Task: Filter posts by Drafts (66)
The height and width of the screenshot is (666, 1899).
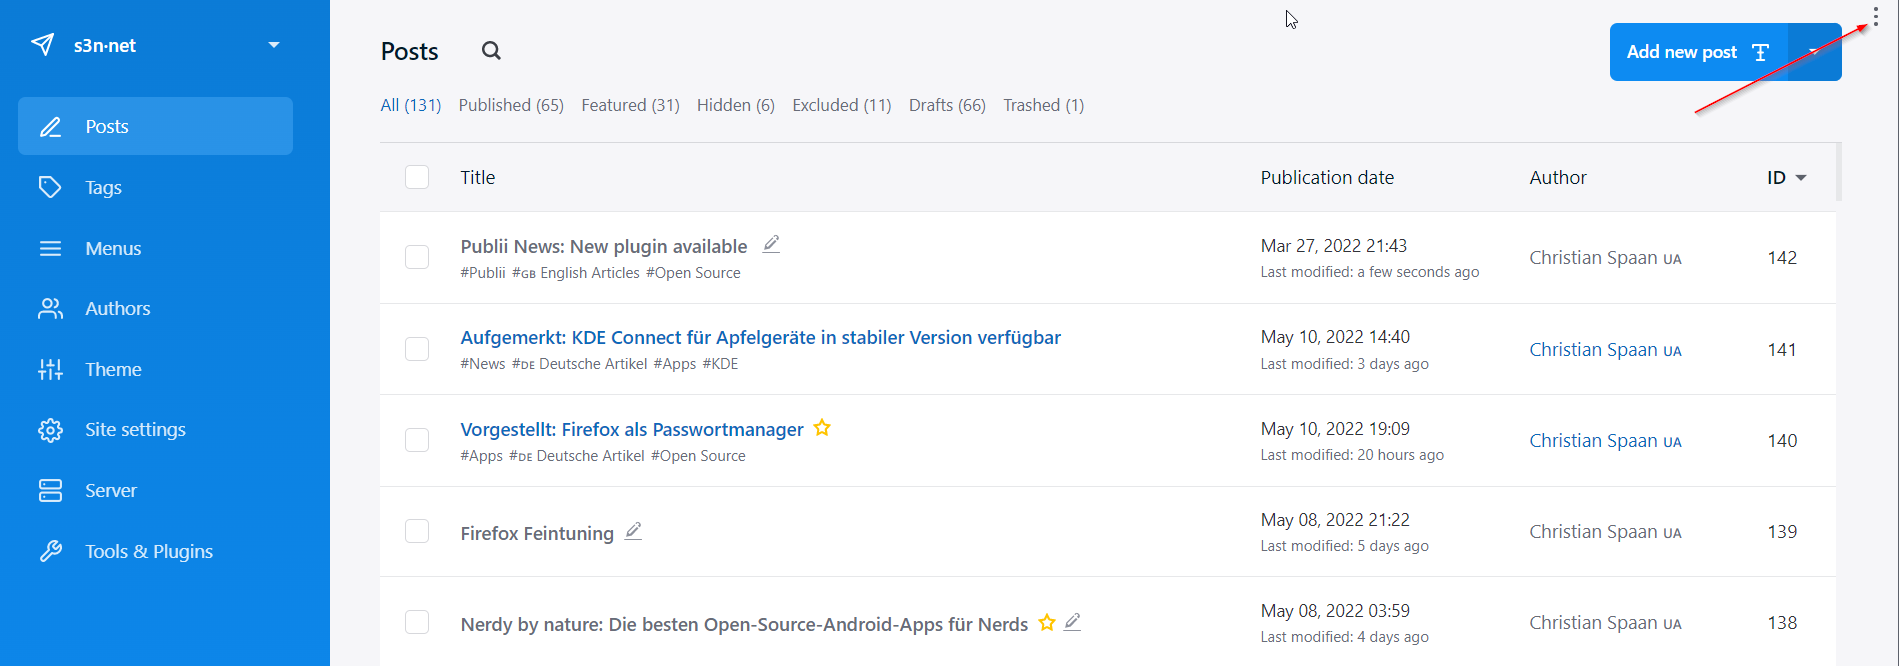Action: (x=946, y=105)
